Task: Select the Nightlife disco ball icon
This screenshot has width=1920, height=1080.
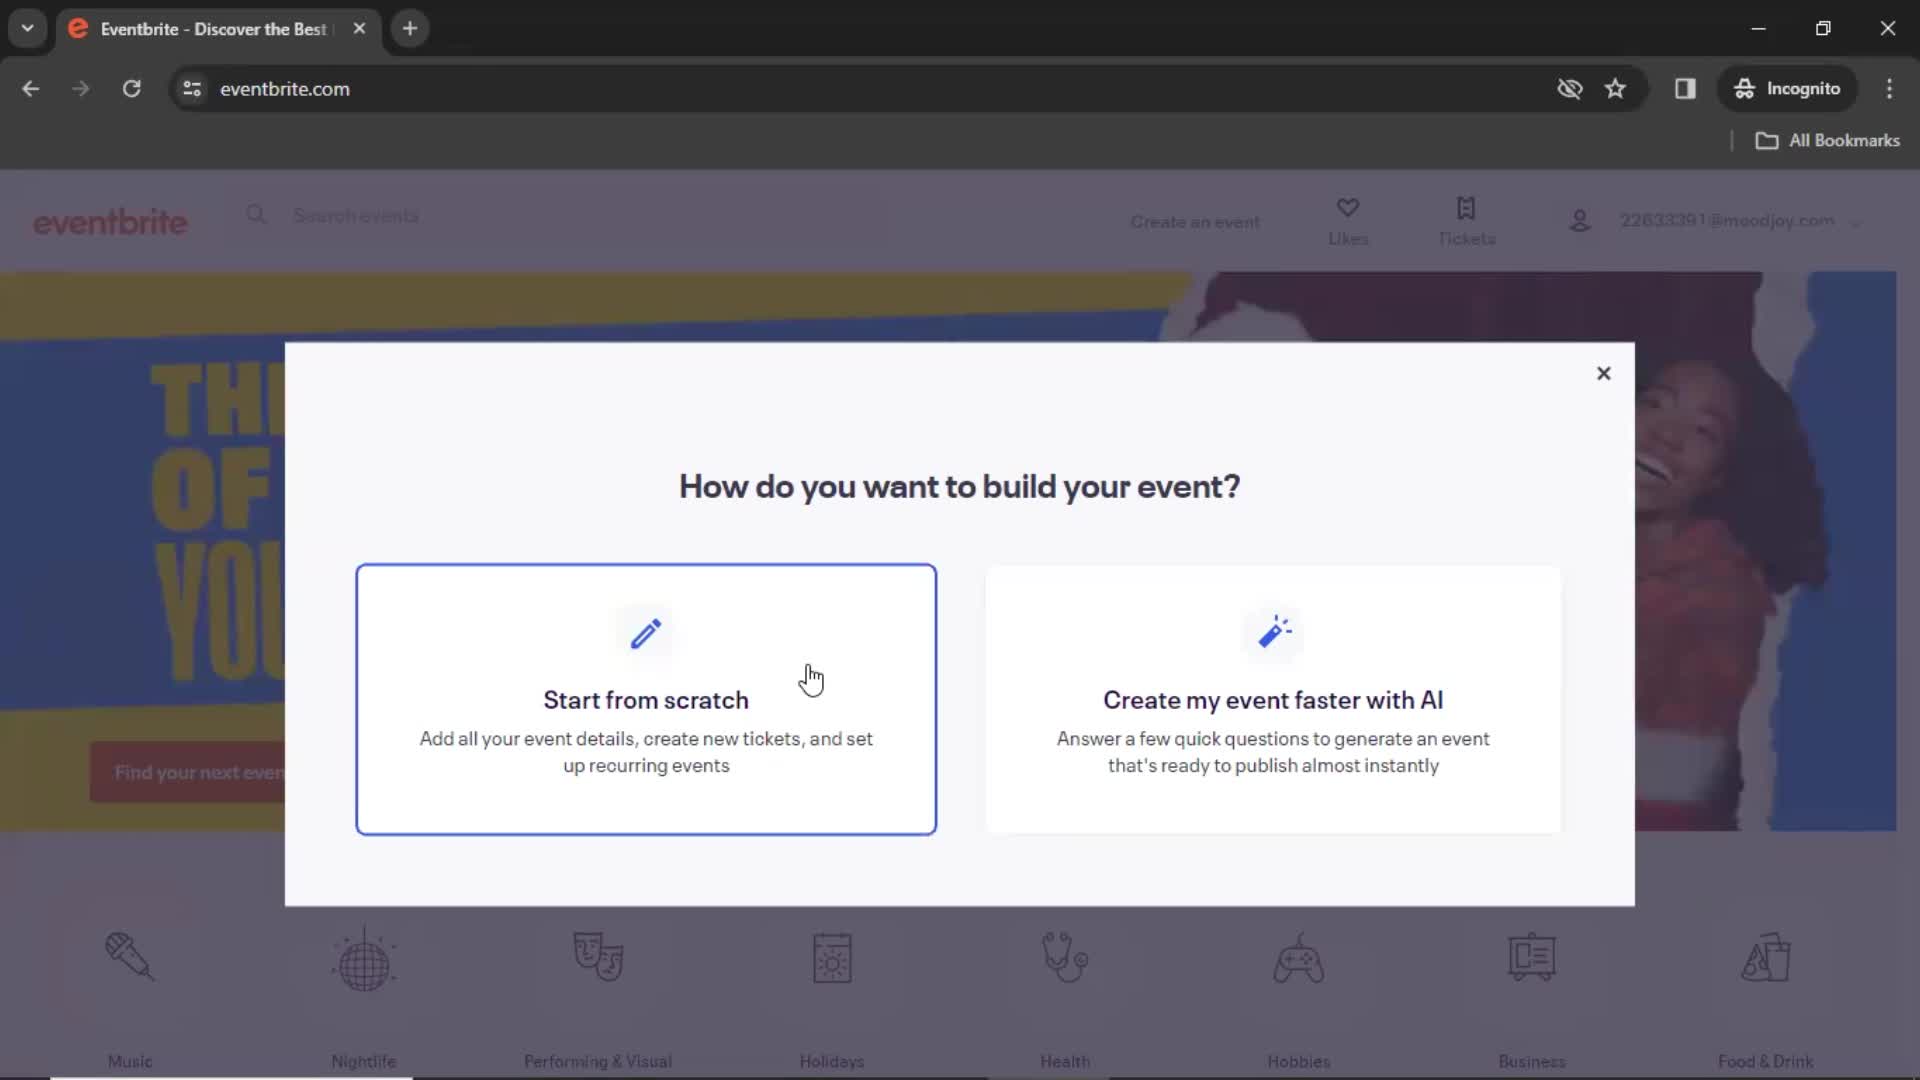Action: 364,959
